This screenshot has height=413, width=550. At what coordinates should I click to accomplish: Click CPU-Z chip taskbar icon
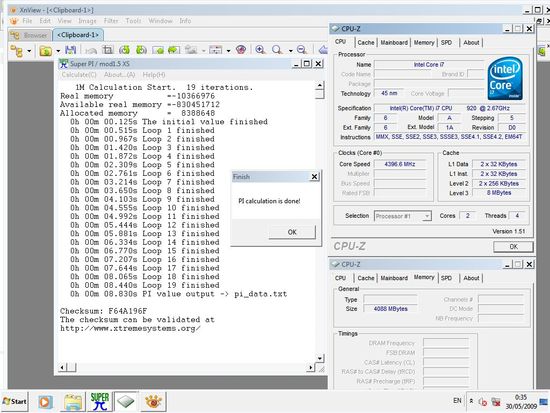(x=126, y=401)
